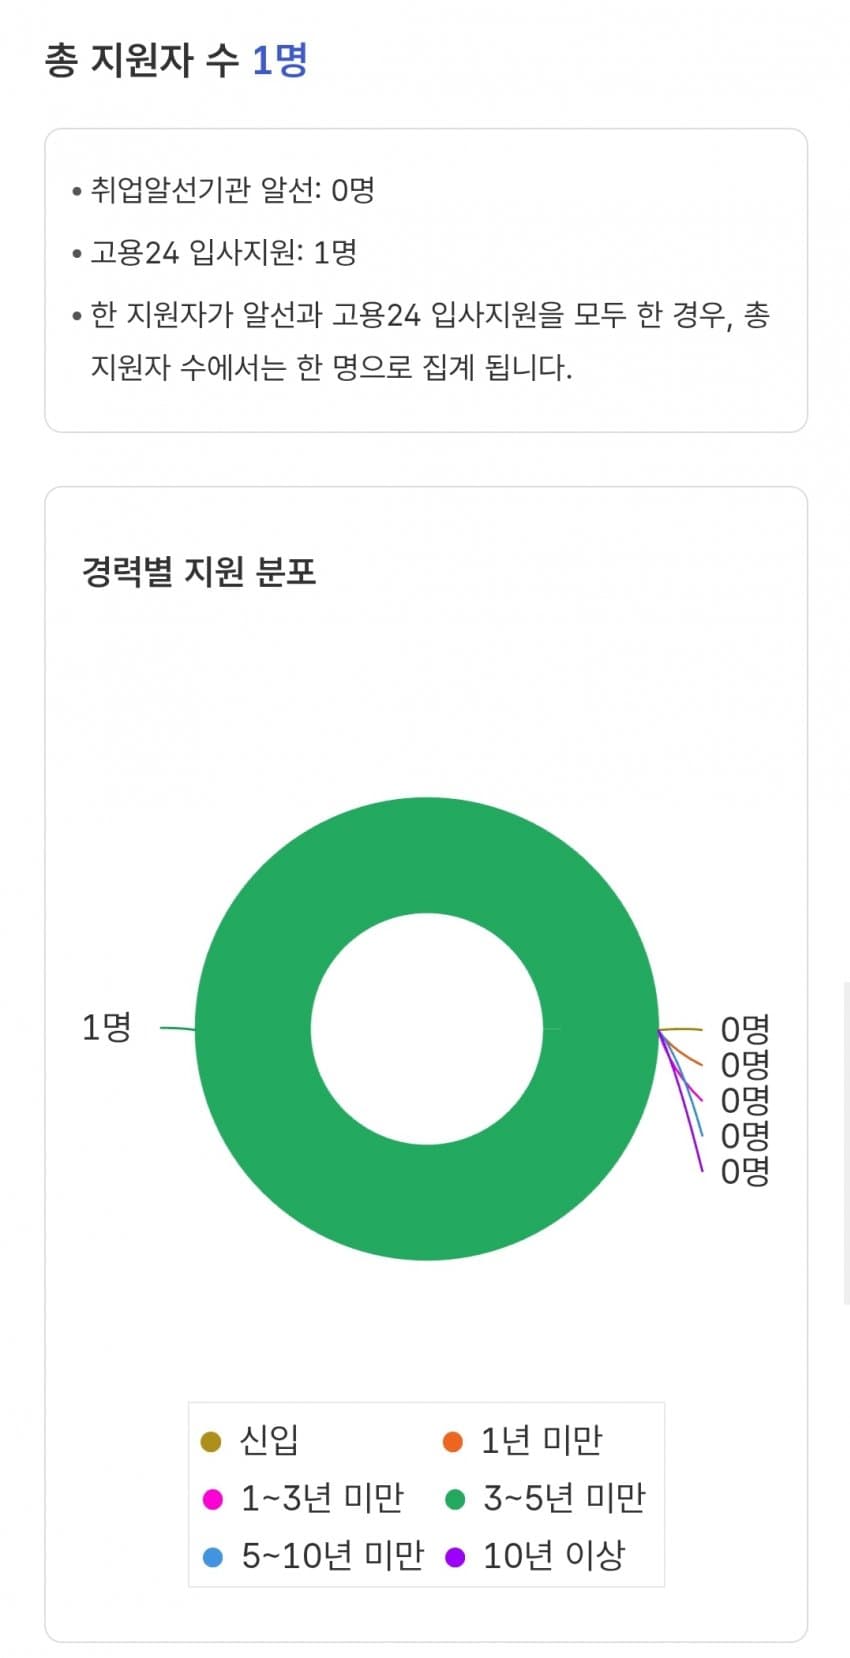Viewport: 850px width, 1658px height.
Task: Click the bottommost 0명 chart label
Action: pos(745,1171)
